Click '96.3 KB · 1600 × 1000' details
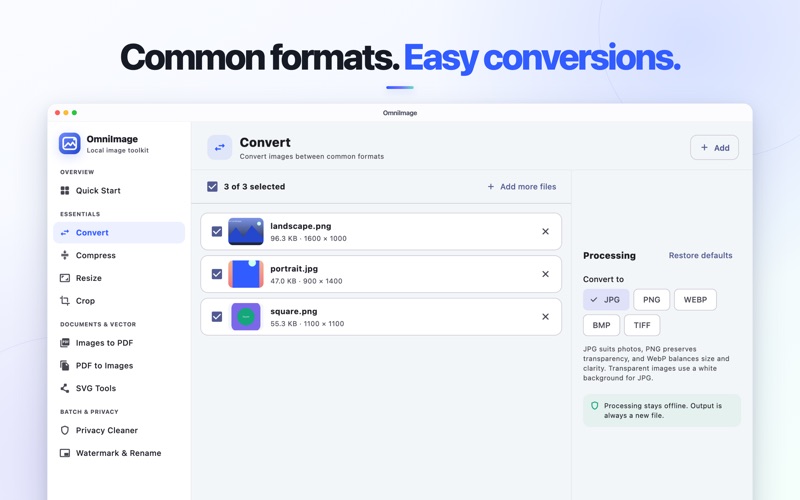 tap(308, 238)
